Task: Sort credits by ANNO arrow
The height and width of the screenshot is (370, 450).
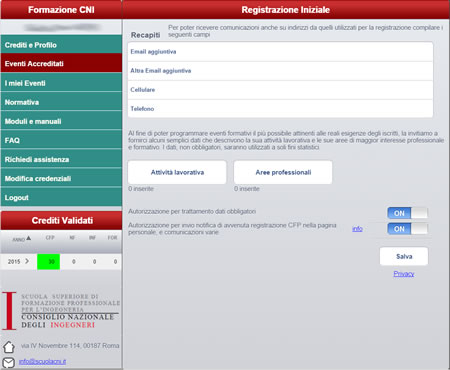Action: tap(29, 238)
